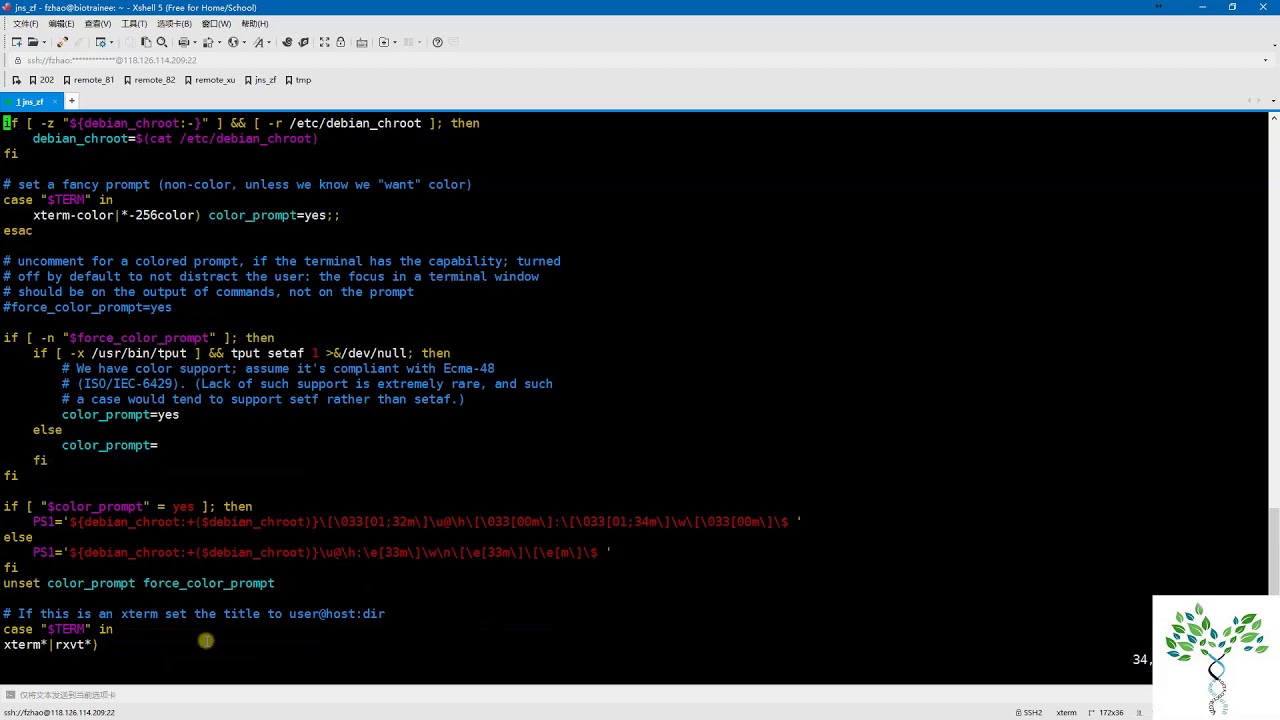The image size is (1280, 720).
Task: Click the Find magnifier icon
Action: [162, 42]
